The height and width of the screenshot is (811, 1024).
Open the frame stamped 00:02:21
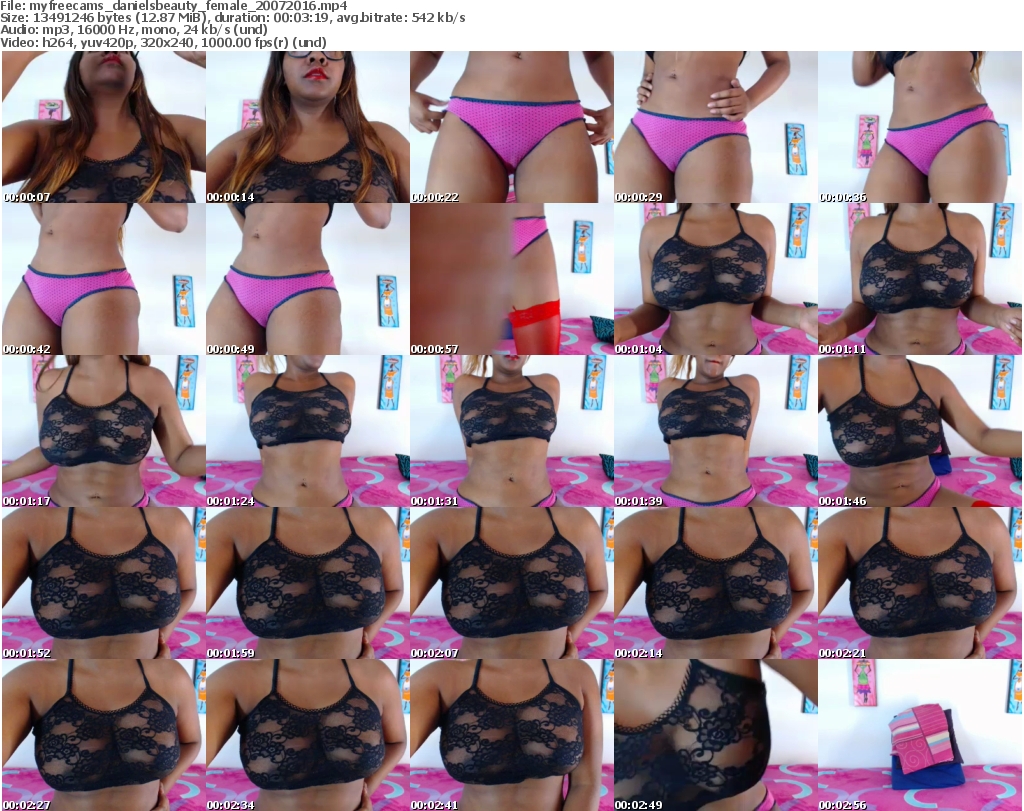[x=920, y=583]
